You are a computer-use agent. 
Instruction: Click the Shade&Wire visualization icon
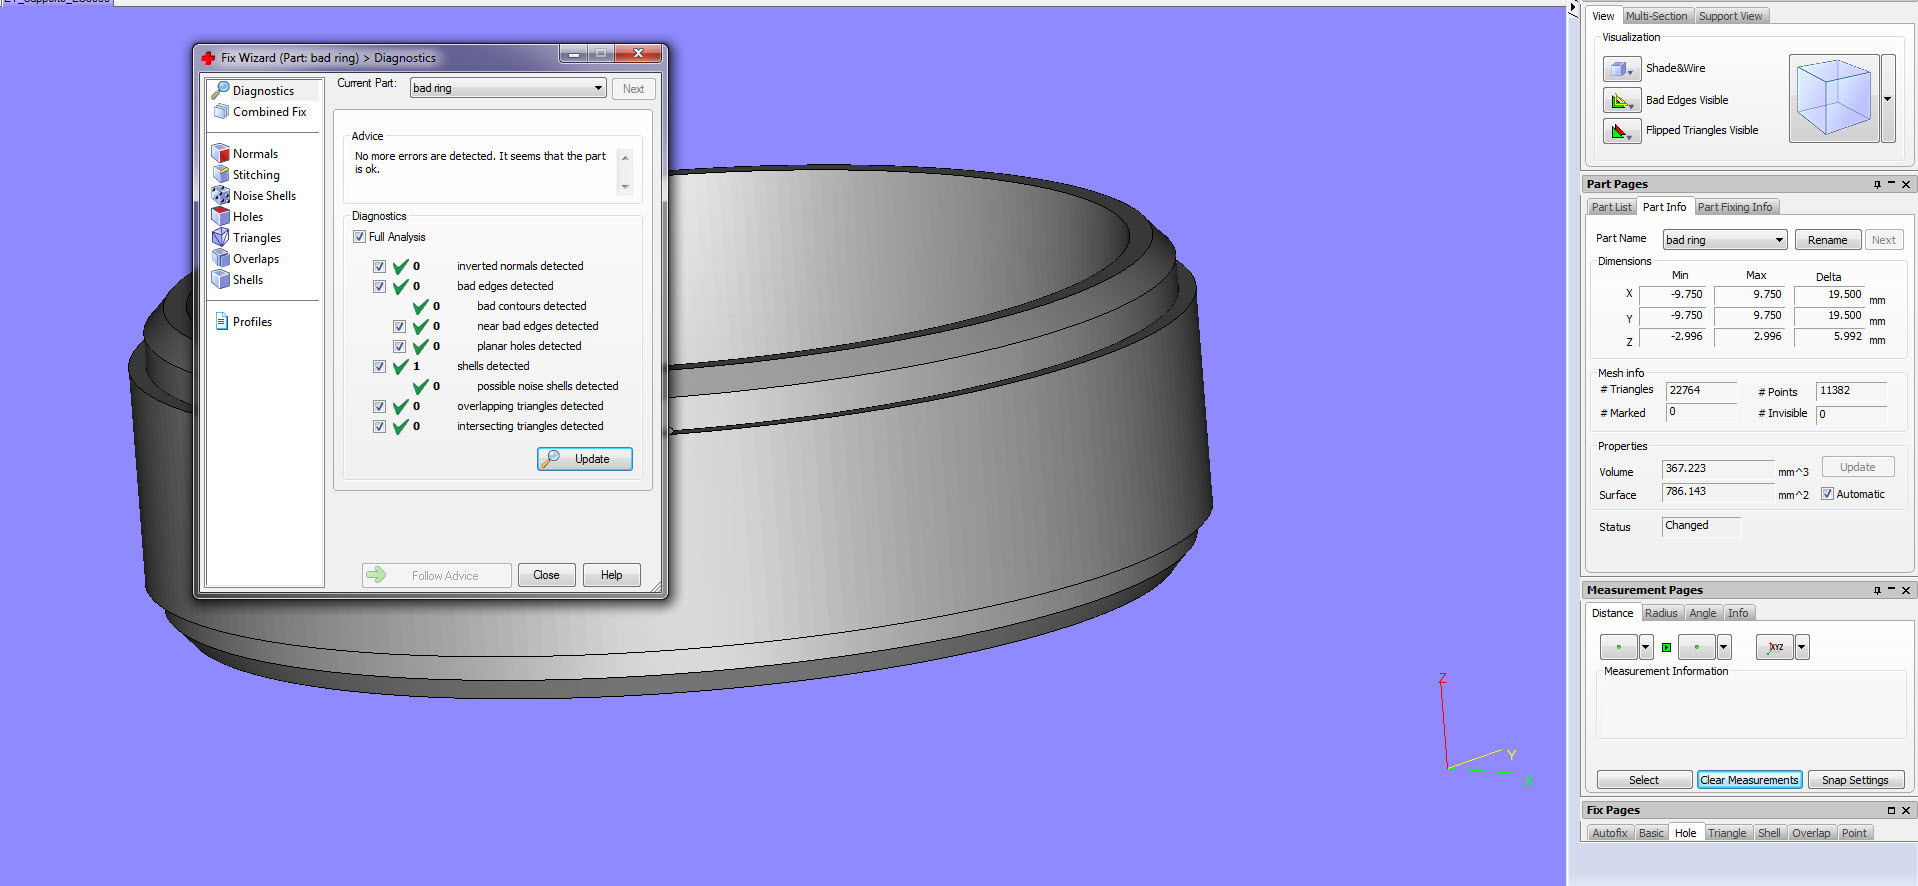(1620, 69)
